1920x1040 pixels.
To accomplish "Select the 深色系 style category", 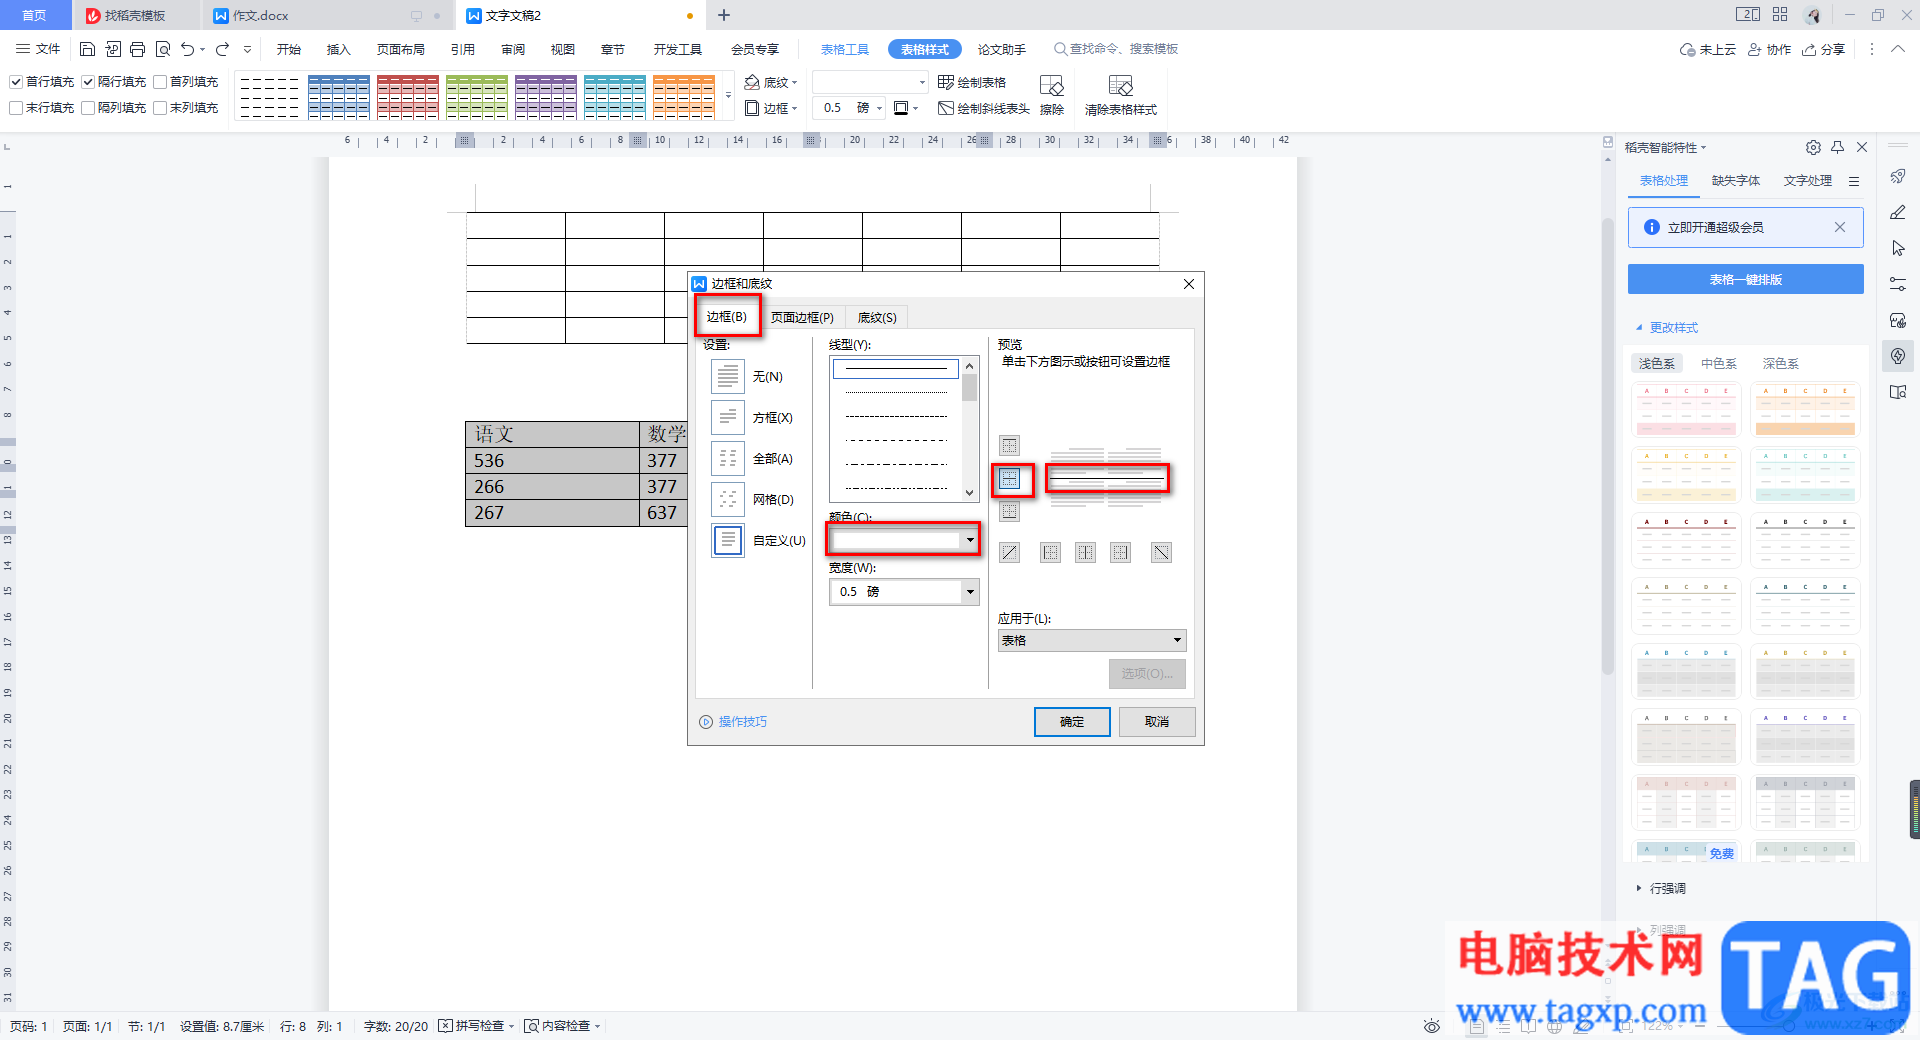I will click(1780, 363).
